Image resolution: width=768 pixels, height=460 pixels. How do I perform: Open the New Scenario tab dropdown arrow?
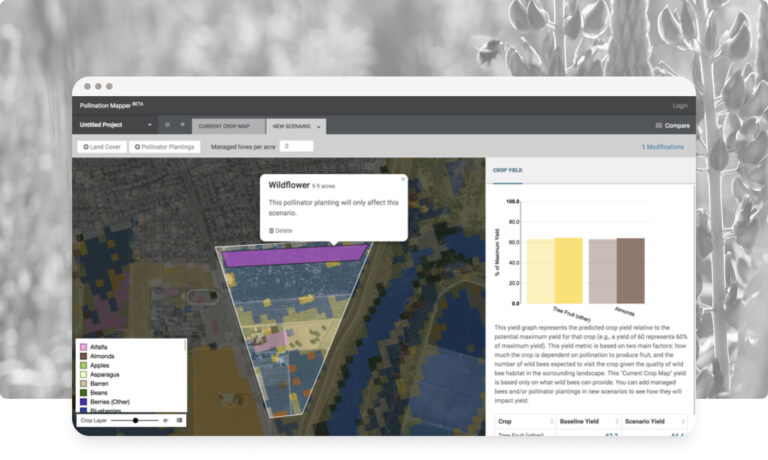[318, 127]
